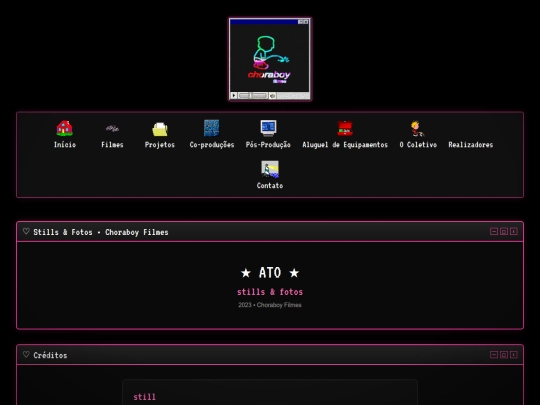
Task: Click the heart icon beside Stills & Fotos
Action: tap(26, 231)
